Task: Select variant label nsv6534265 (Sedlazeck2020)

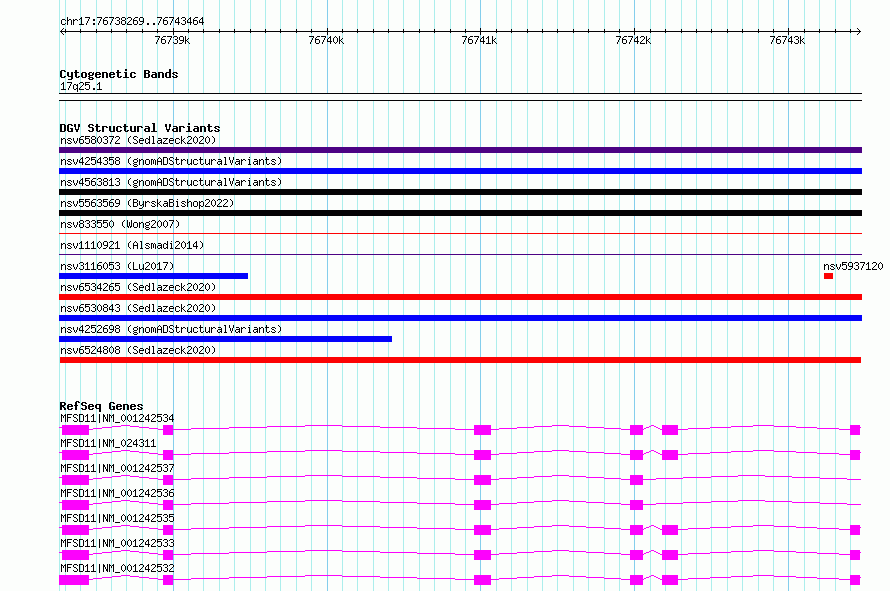Action: 138,287
